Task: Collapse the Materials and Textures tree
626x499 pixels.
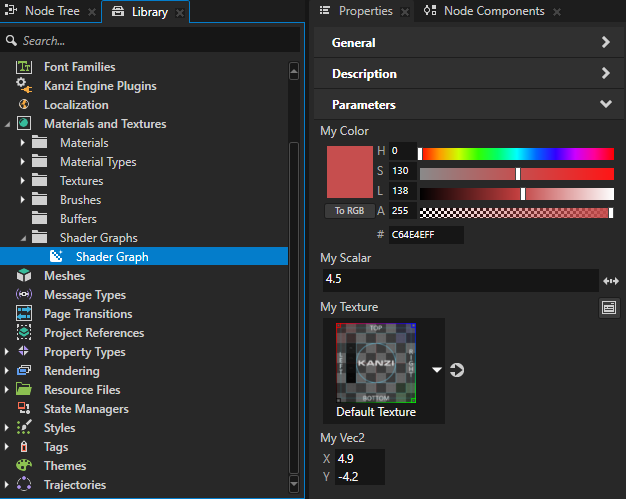Action: click(x=7, y=124)
